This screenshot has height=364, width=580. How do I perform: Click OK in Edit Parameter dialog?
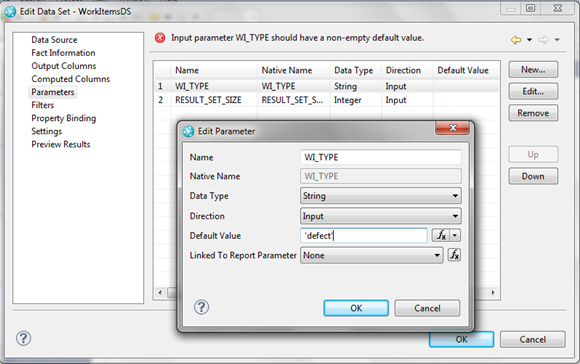pos(356,308)
